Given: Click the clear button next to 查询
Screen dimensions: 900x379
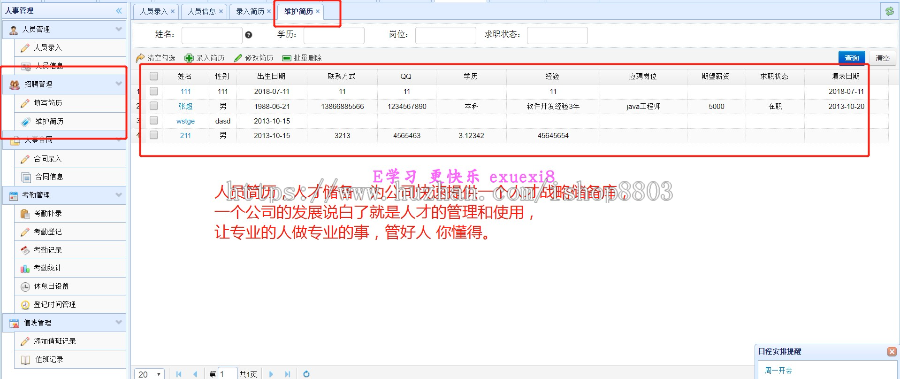Looking at the screenshot, I should pos(883,58).
